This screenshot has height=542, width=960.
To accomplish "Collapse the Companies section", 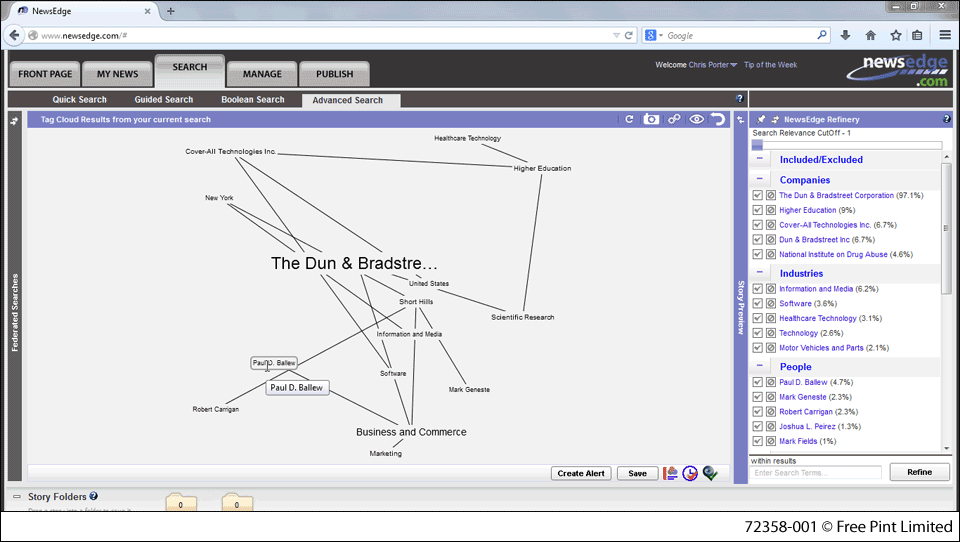I will pos(760,180).
